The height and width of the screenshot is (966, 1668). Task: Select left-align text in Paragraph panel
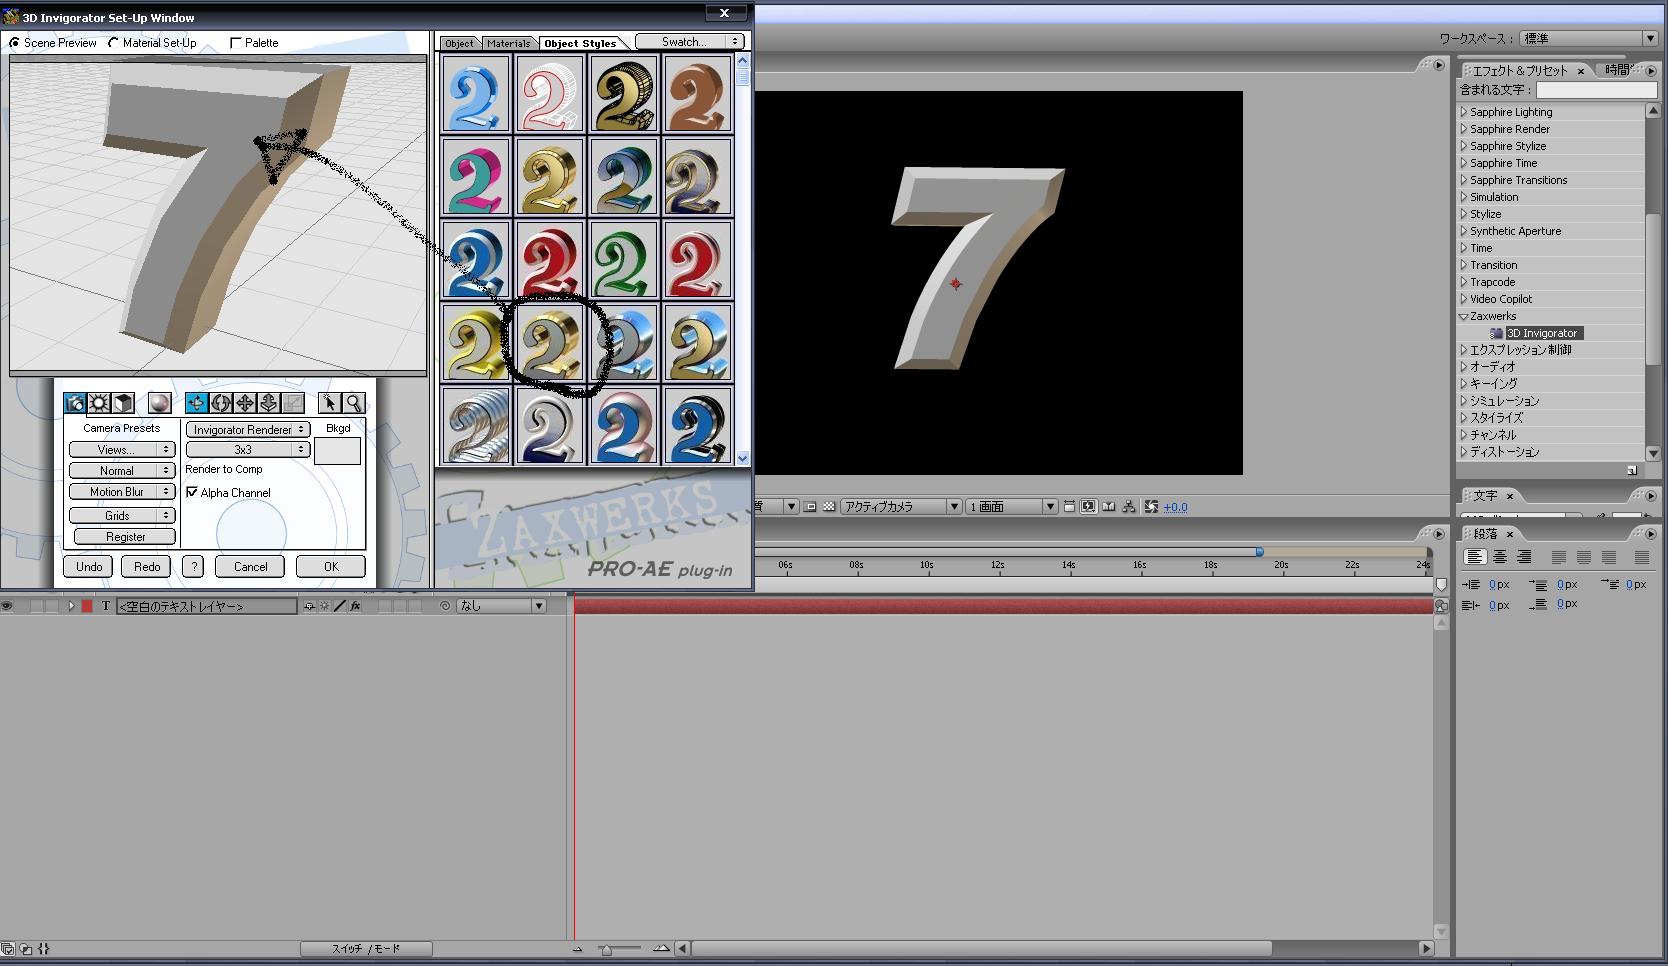point(1475,557)
